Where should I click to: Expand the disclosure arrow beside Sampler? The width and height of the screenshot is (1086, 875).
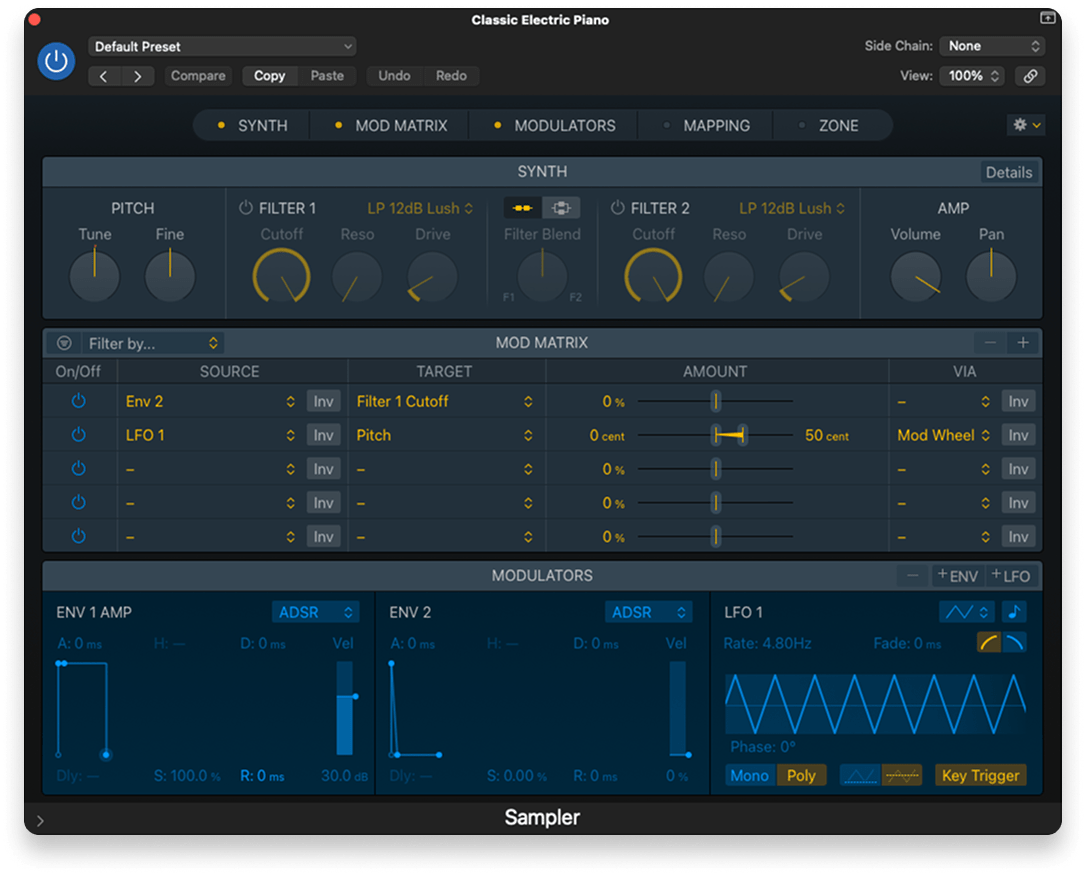click(x=40, y=821)
